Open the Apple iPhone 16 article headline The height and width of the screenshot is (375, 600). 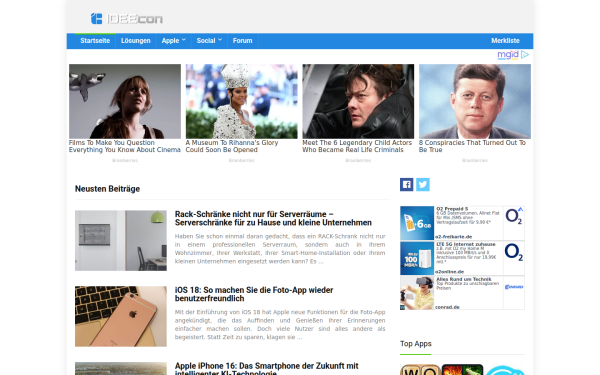[267, 369]
